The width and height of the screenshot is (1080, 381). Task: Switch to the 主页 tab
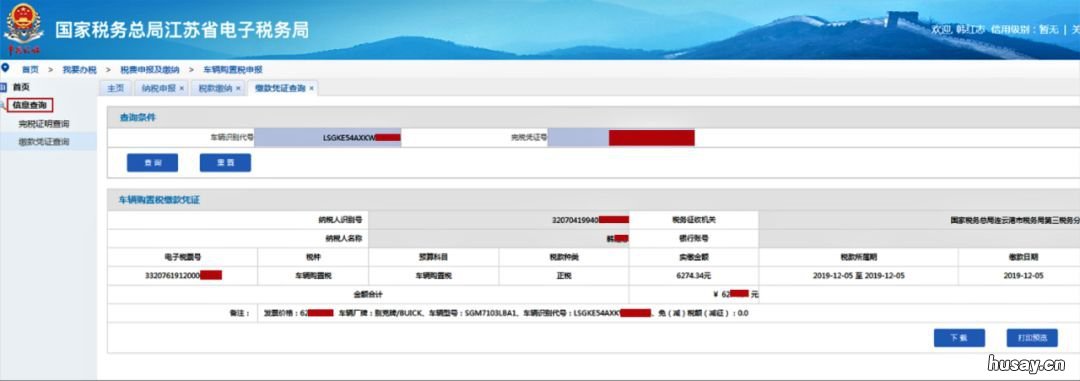point(116,88)
